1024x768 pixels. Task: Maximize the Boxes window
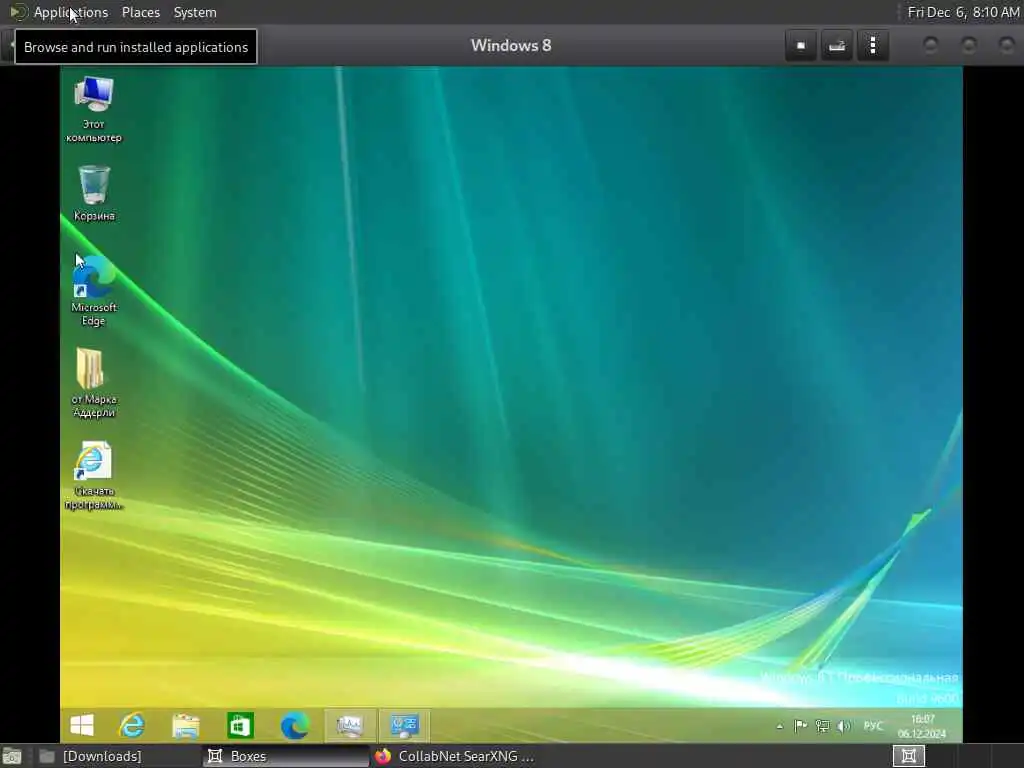[x=968, y=45]
